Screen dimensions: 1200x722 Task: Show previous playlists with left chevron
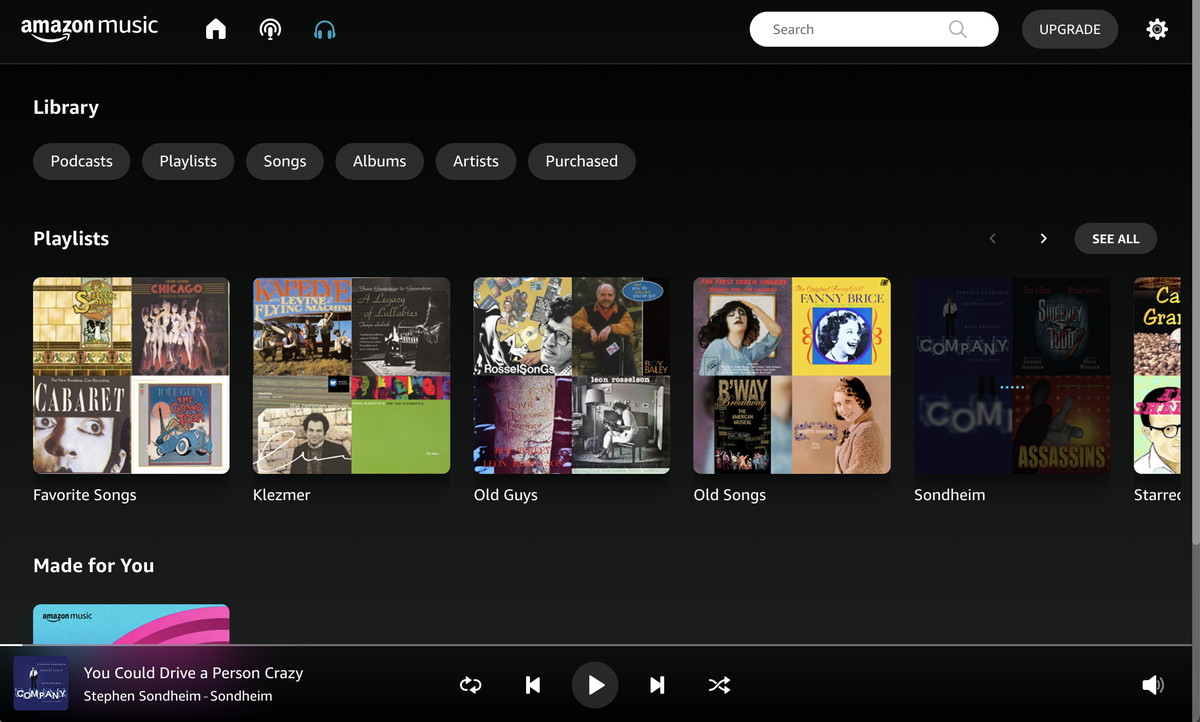pos(993,239)
